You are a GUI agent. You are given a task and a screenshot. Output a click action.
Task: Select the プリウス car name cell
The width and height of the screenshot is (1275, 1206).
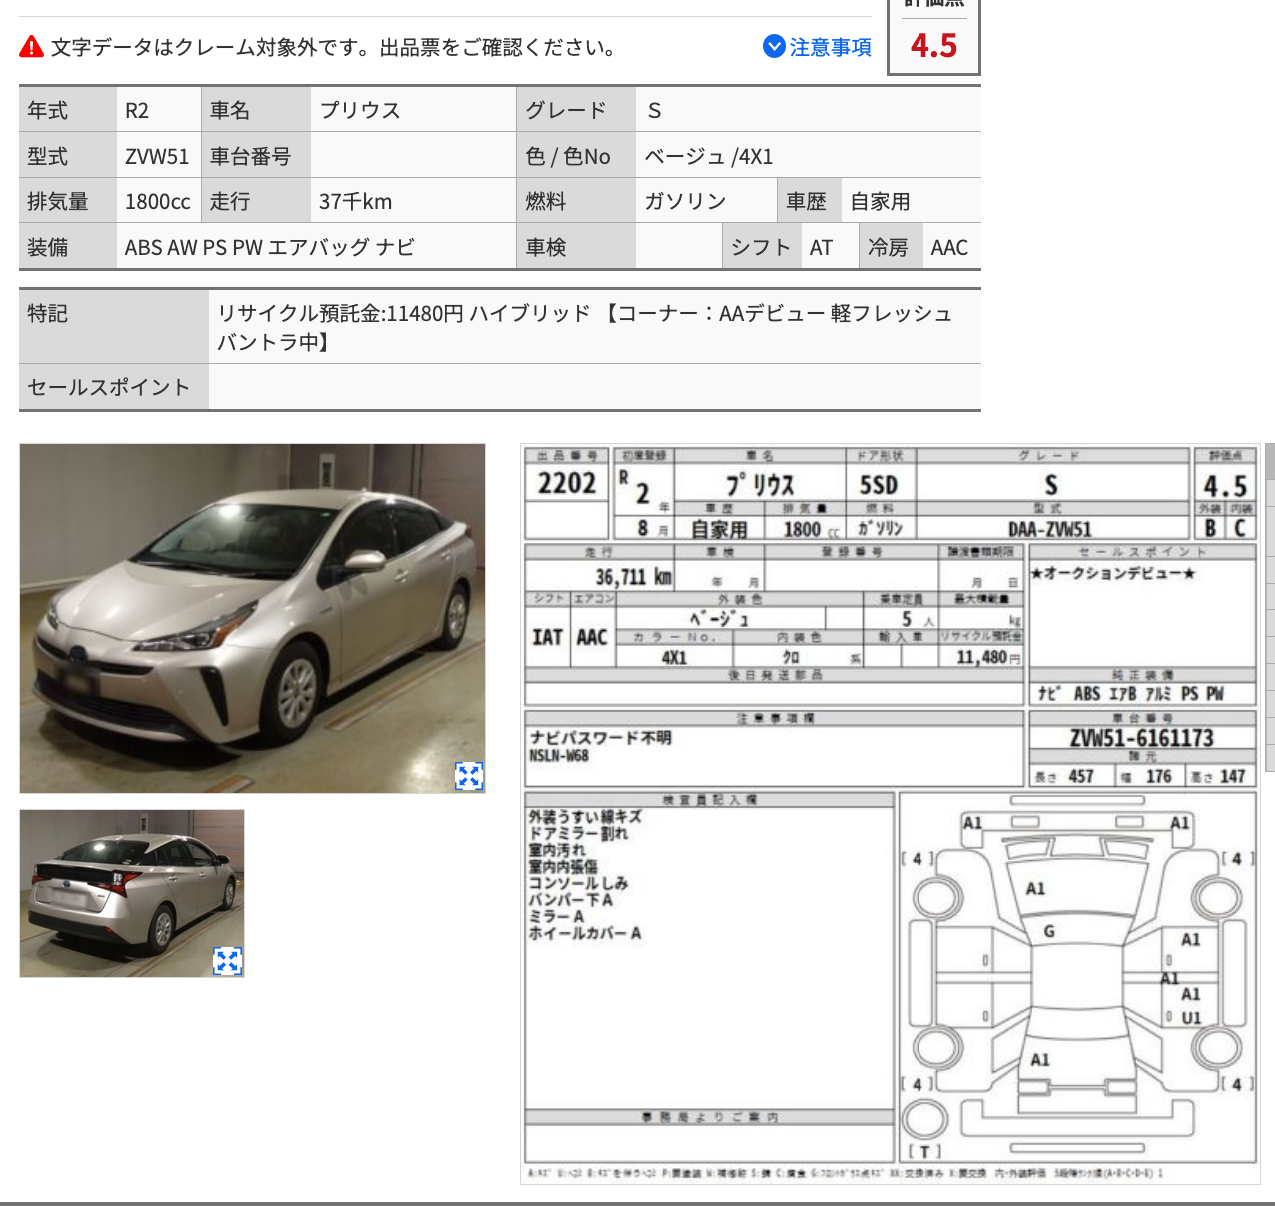413,110
